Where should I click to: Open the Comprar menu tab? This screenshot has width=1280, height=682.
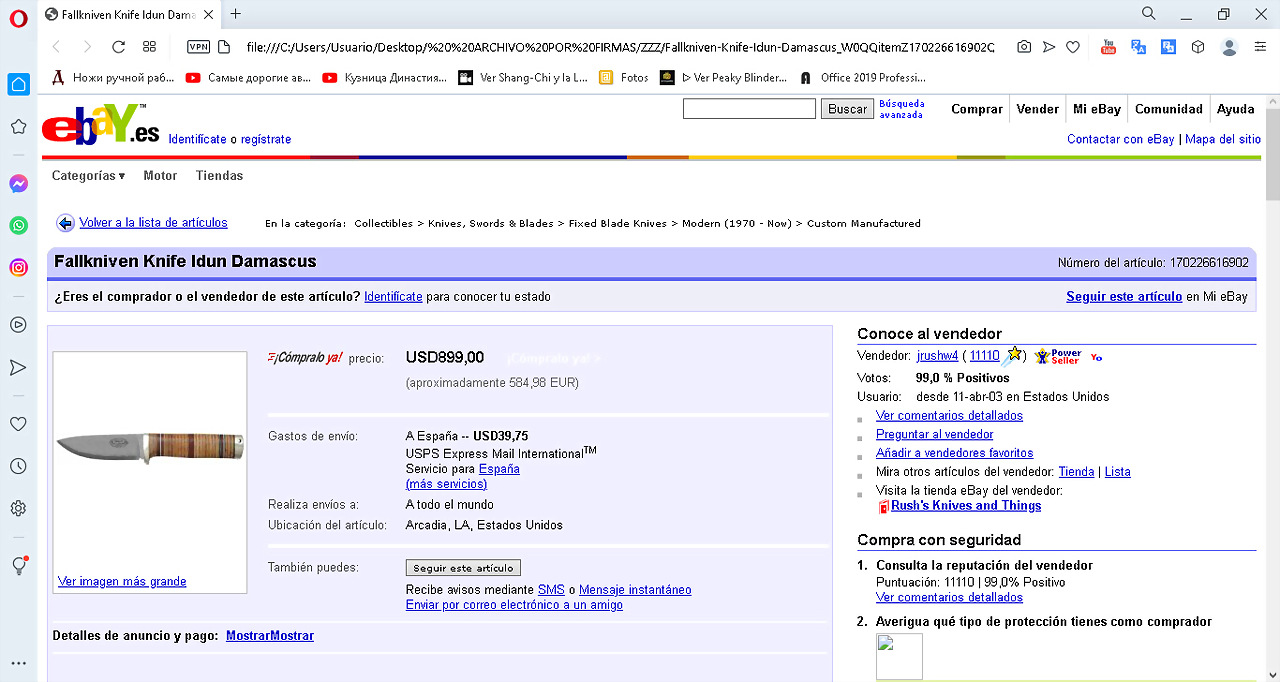pos(977,109)
